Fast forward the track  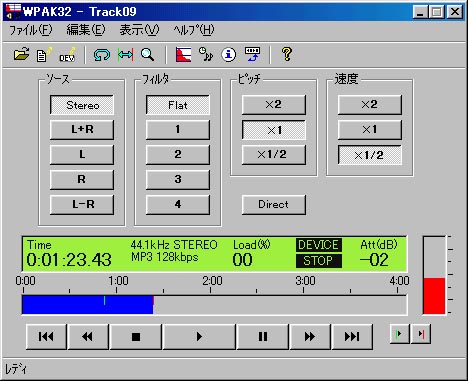[x=310, y=337]
